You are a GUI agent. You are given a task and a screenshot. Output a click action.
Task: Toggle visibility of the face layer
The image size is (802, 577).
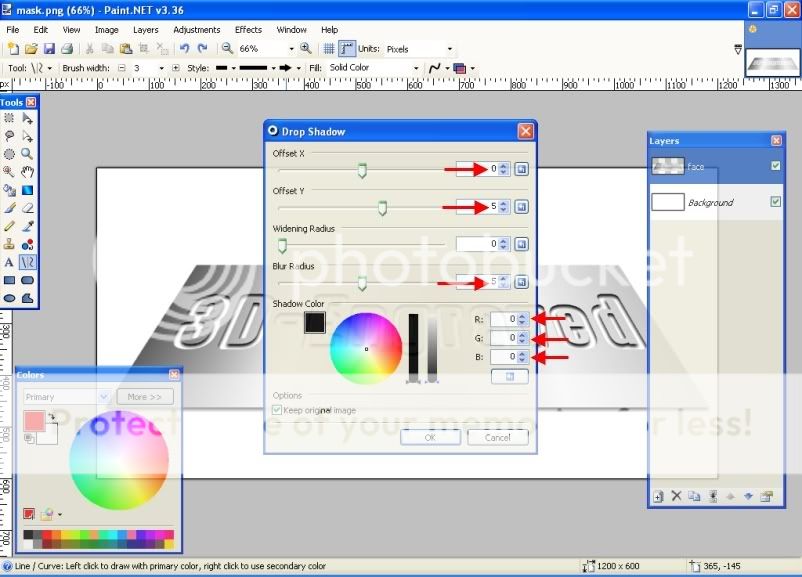click(x=774, y=167)
